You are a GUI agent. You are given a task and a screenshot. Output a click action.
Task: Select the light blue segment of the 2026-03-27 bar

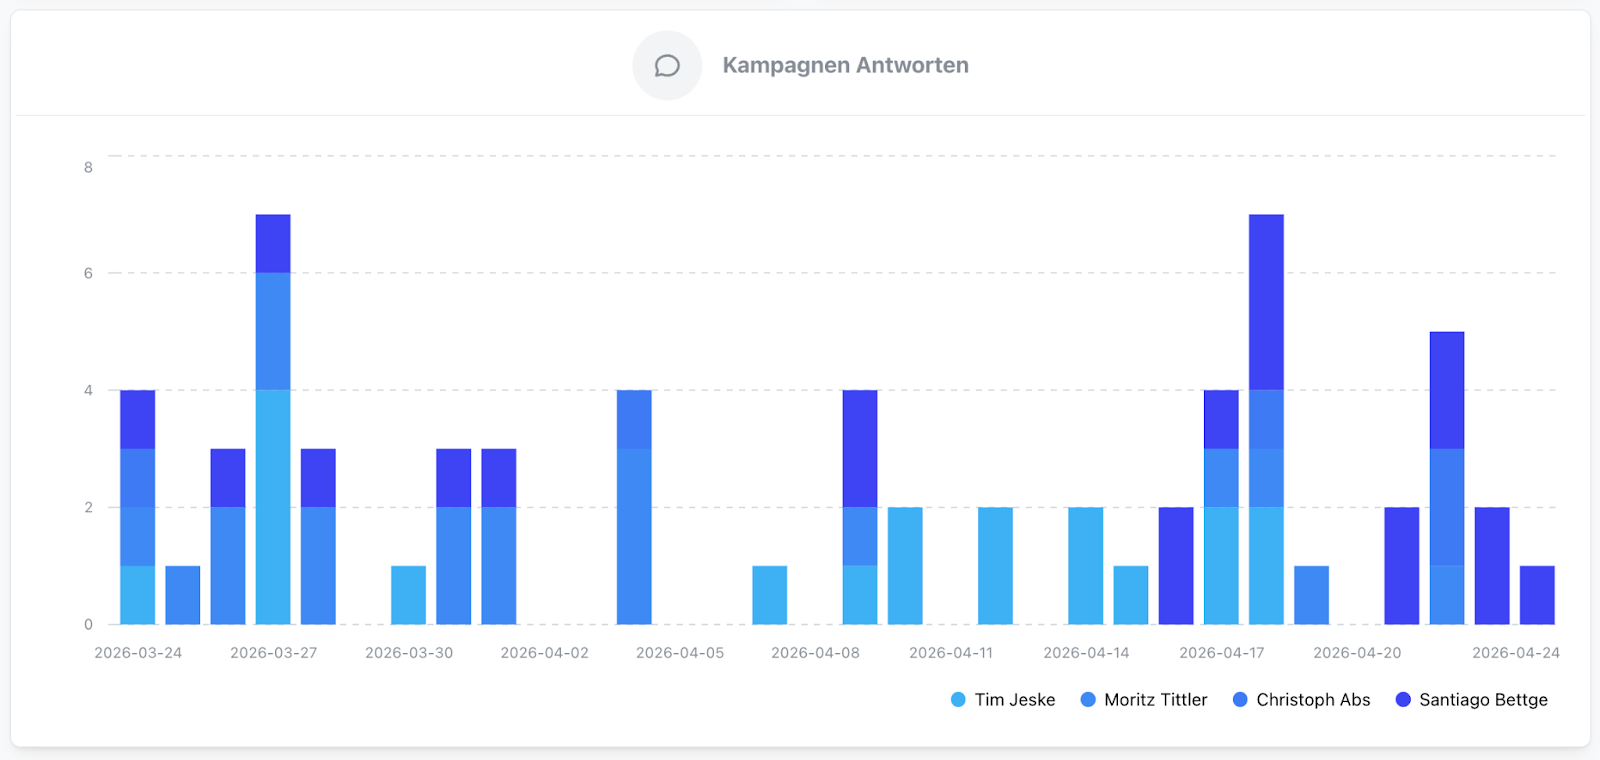tap(273, 506)
